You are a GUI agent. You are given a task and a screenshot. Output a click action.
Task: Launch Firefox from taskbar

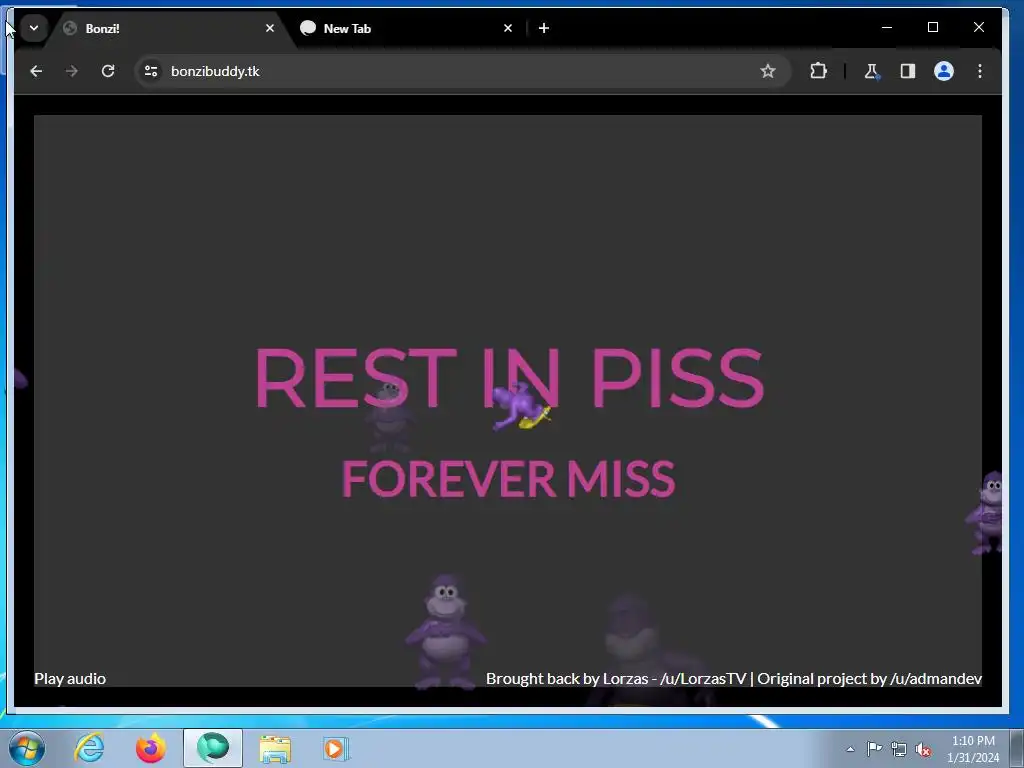(x=150, y=748)
